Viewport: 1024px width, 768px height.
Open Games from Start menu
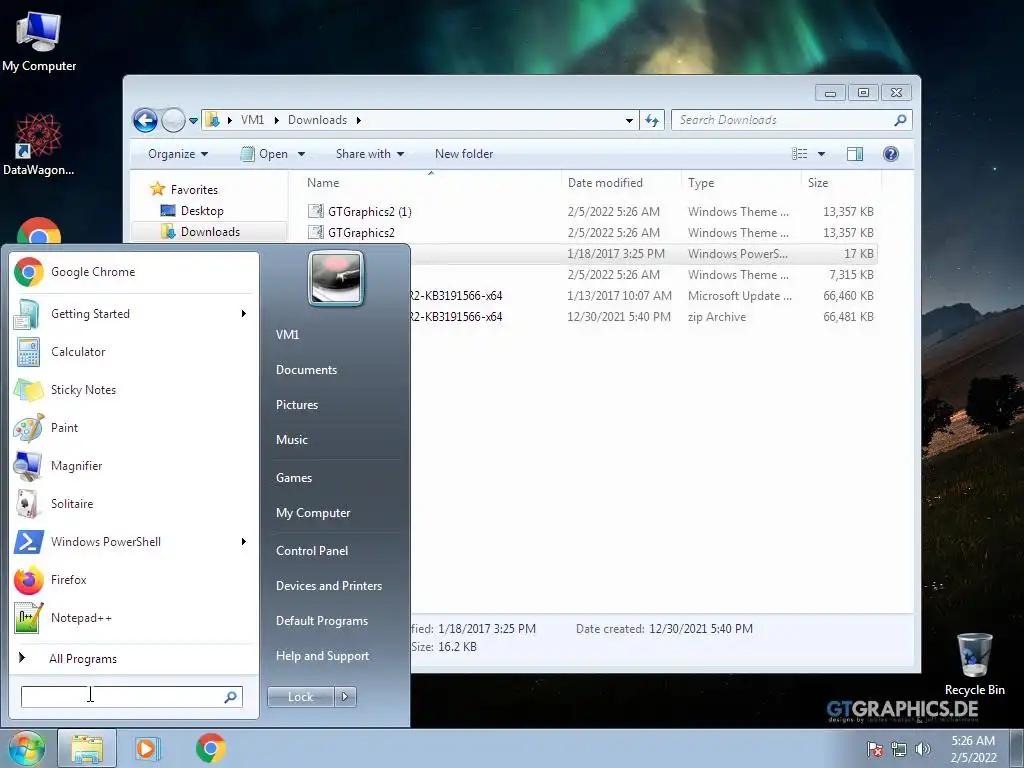click(x=294, y=478)
